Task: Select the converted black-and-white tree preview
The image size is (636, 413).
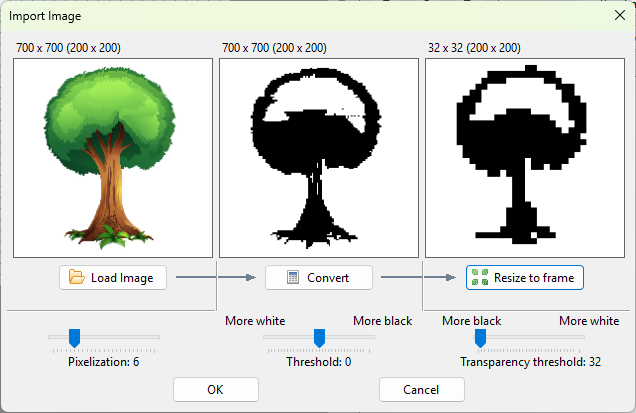Action: click(x=319, y=158)
